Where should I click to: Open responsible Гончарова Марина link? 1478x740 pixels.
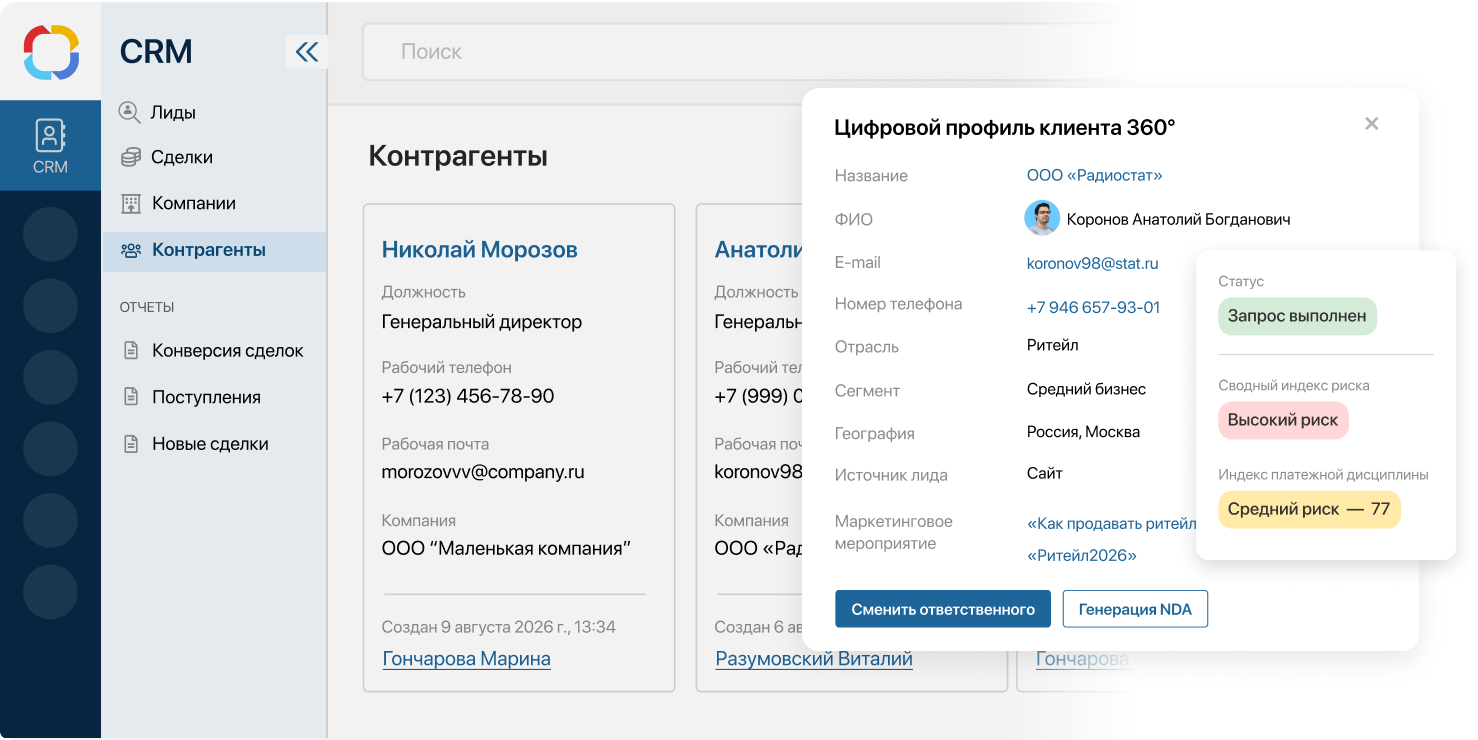coord(466,659)
